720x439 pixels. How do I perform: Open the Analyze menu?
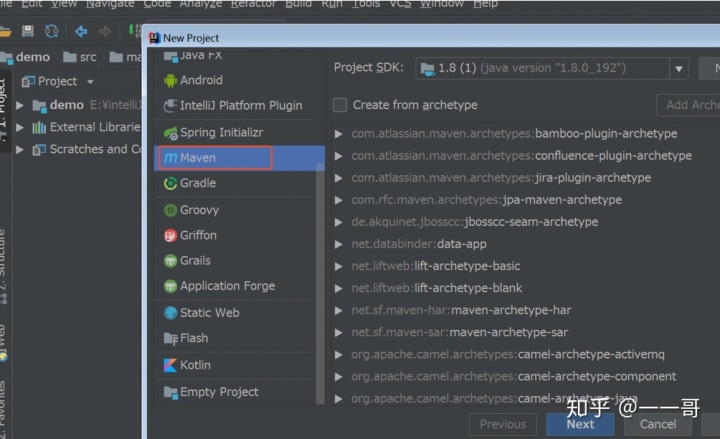[201, 4]
